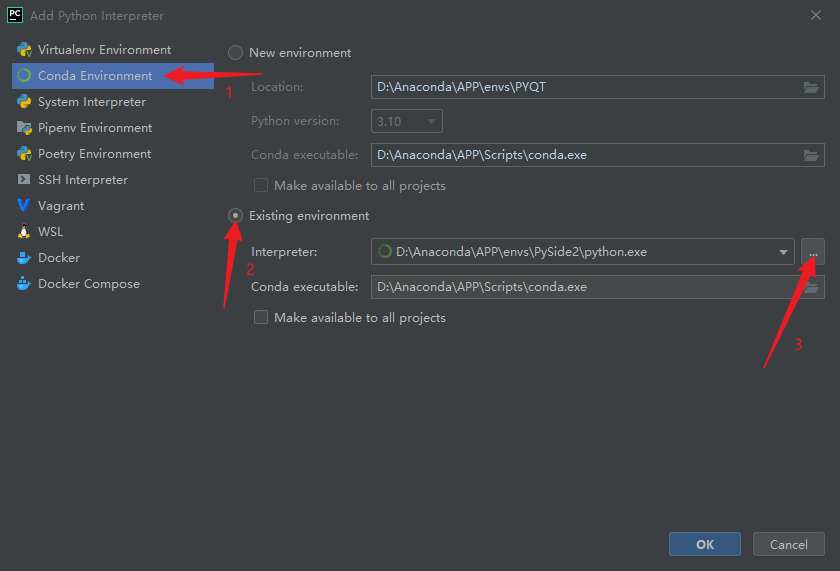Select WSL in the sidebar list
840x571 pixels.
[x=112, y=231]
